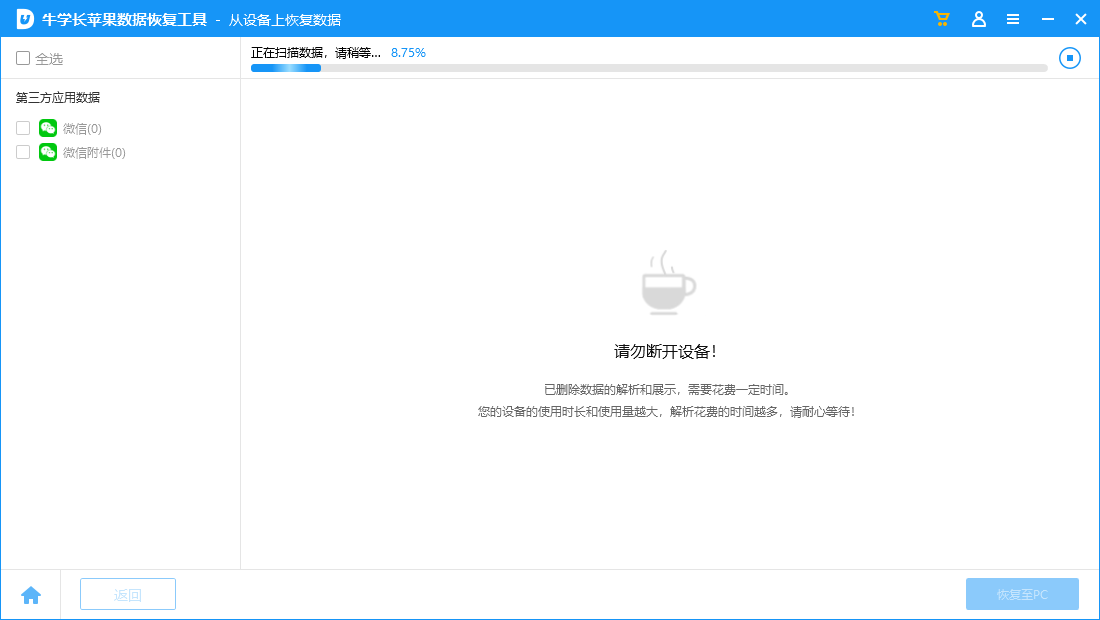The width and height of the screenshot is (1100, 620).
Task: Click the 恢复至PC recovery button
Action: (x=1021, y=594)
